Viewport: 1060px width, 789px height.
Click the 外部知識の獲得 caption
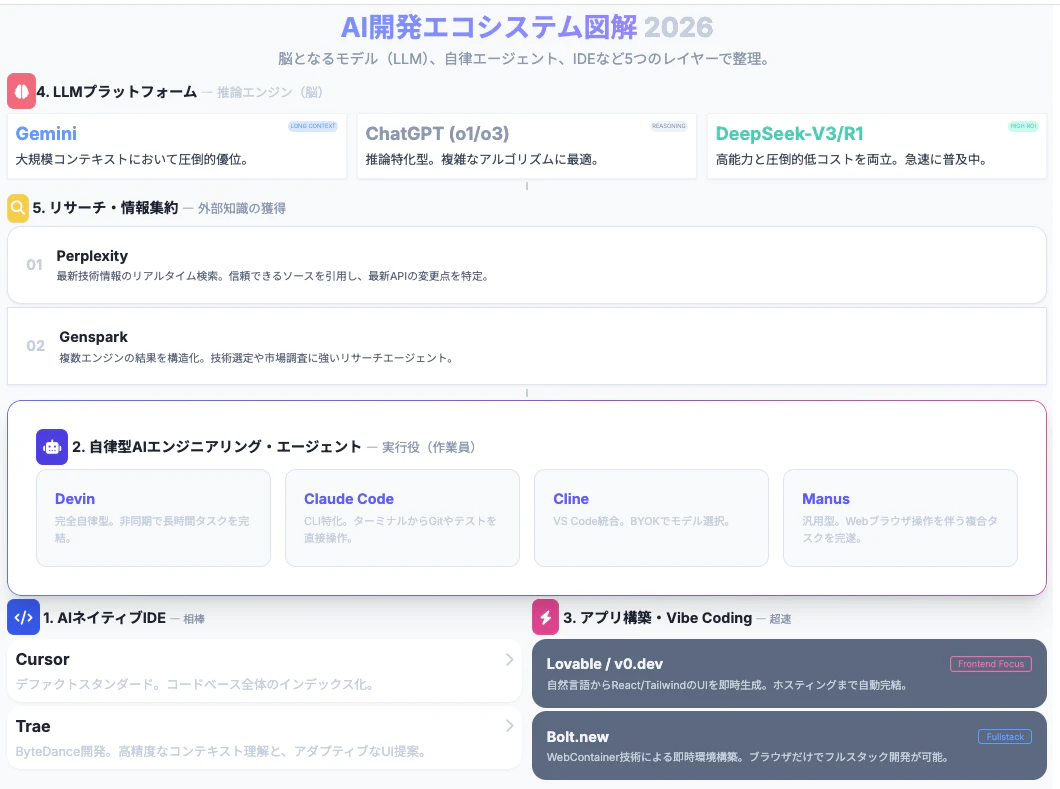[x=241, y=209]
